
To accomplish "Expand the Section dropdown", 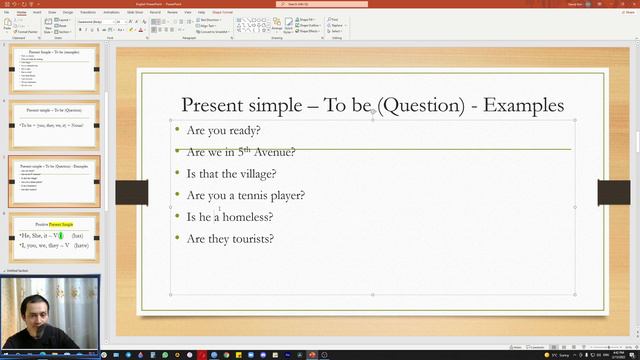I will [x=63, y=32].
